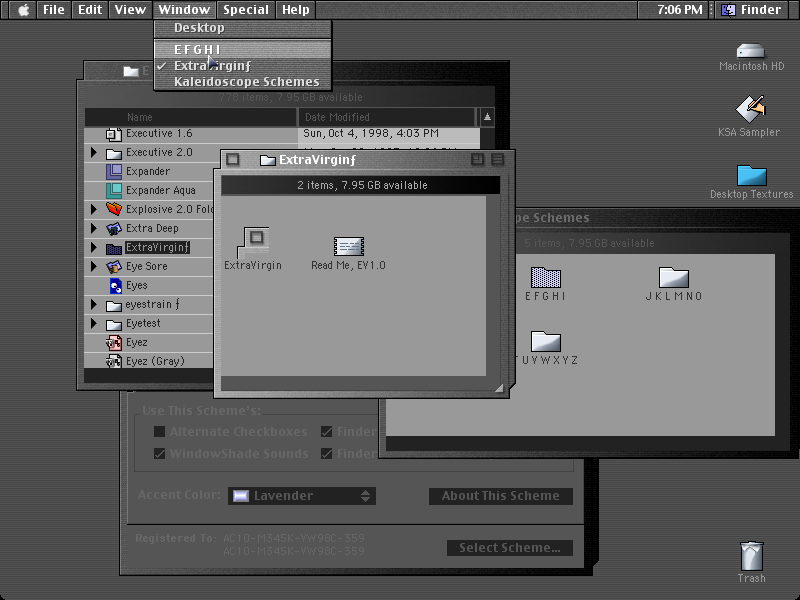Select the Eyes scheme icon

(116, 286)
